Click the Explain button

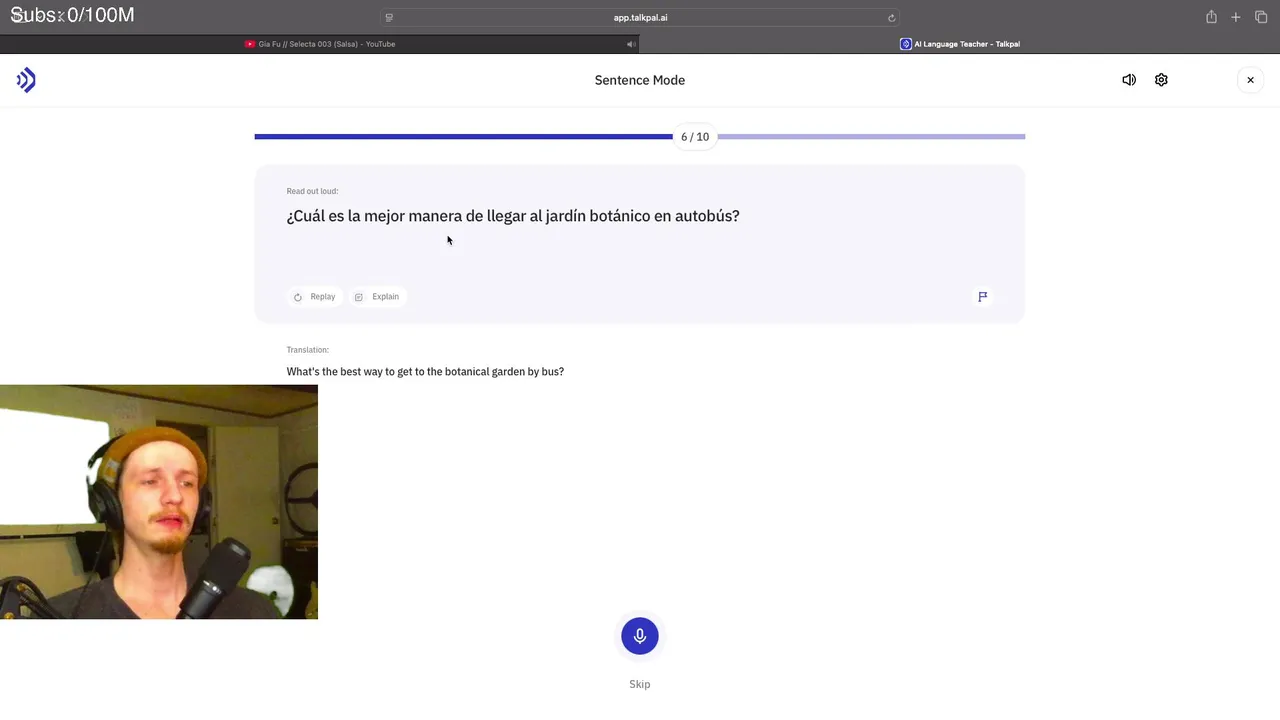(377, 297)
